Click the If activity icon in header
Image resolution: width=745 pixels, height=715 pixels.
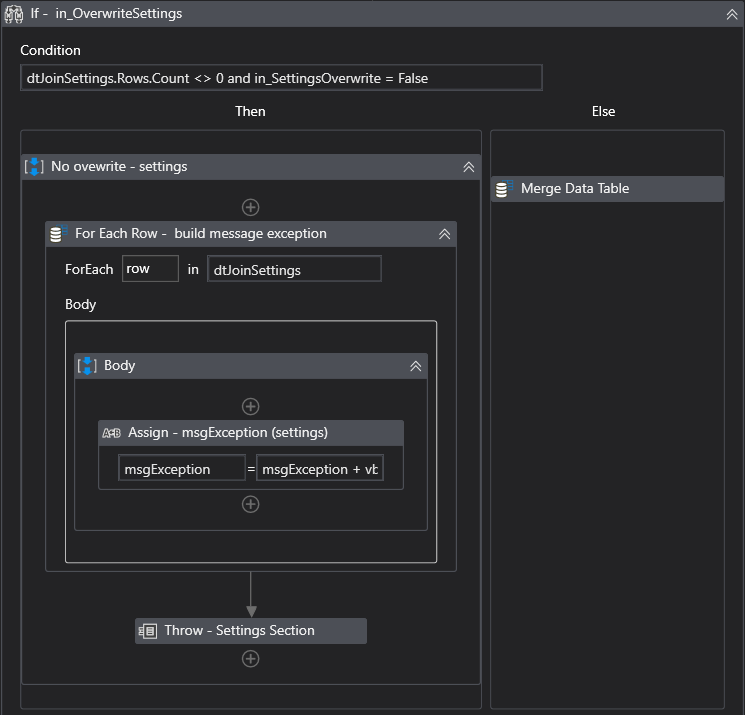click(x=15, y=14)
